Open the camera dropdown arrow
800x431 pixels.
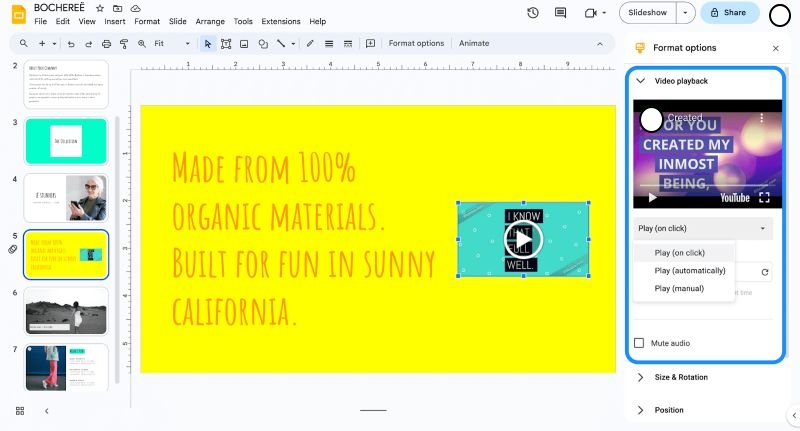604,13
